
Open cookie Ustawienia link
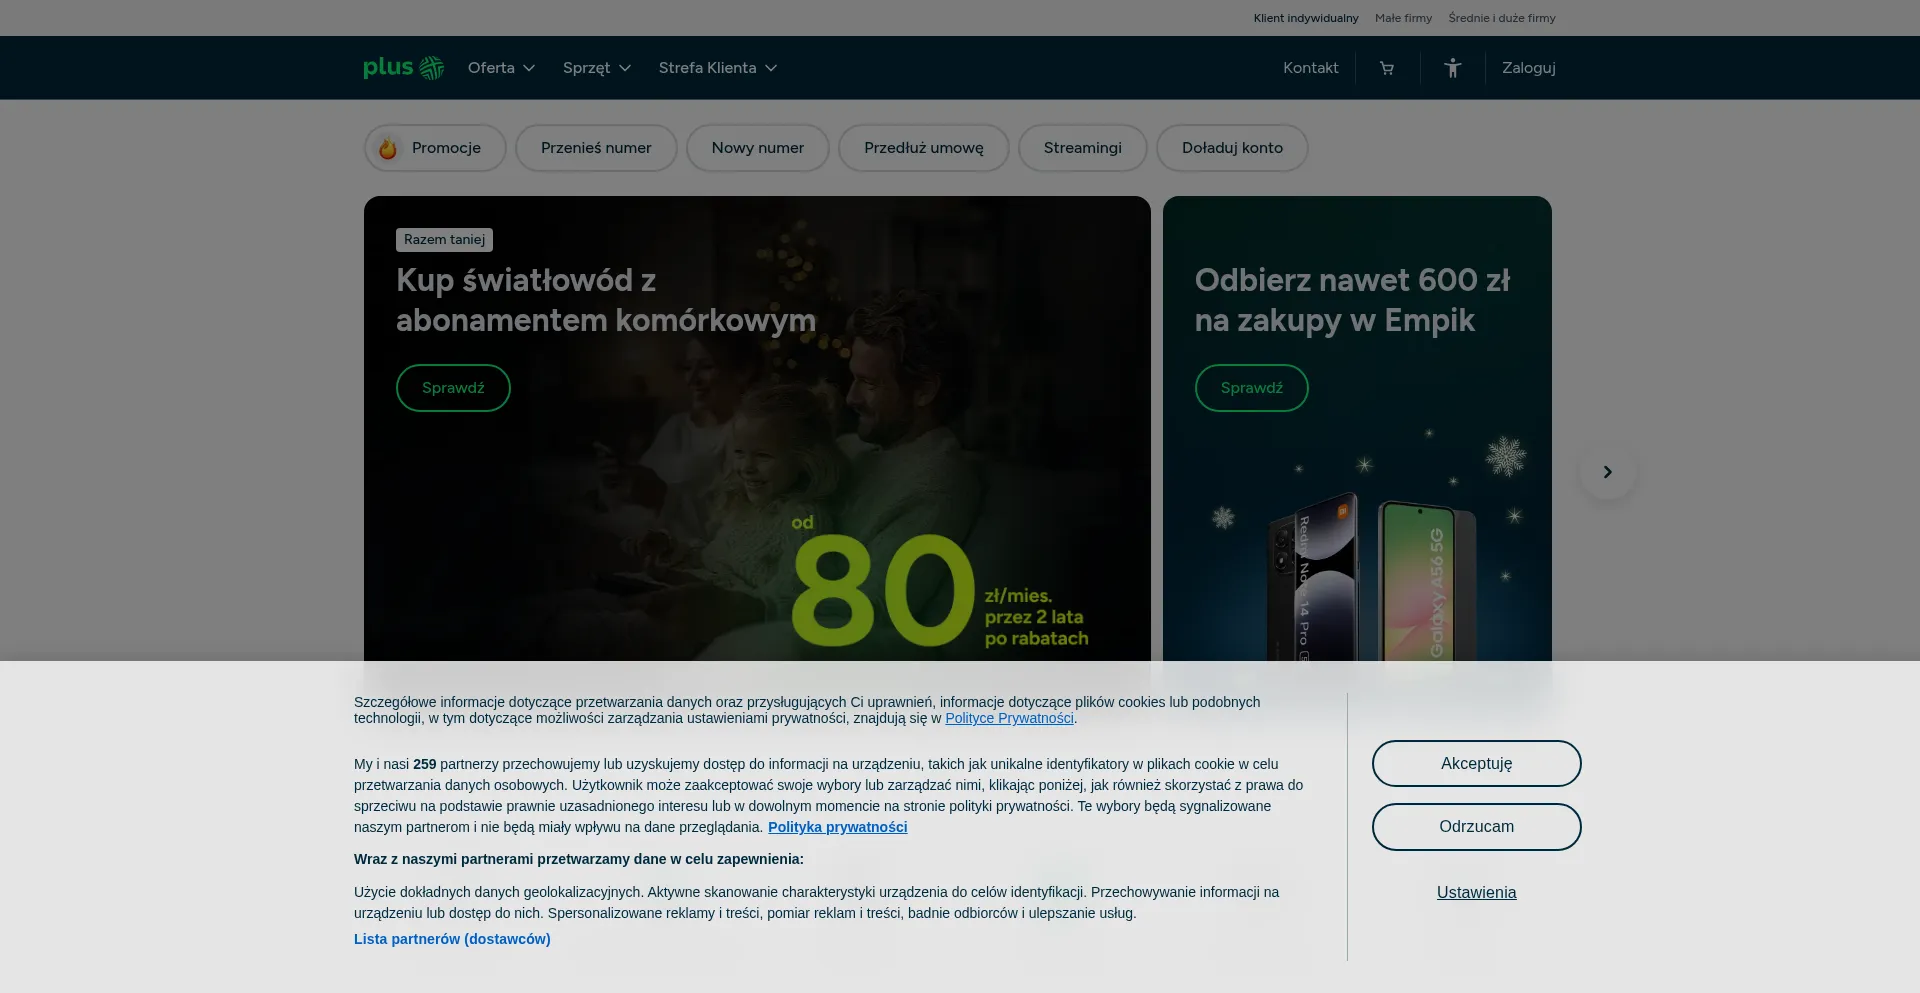1476,893
